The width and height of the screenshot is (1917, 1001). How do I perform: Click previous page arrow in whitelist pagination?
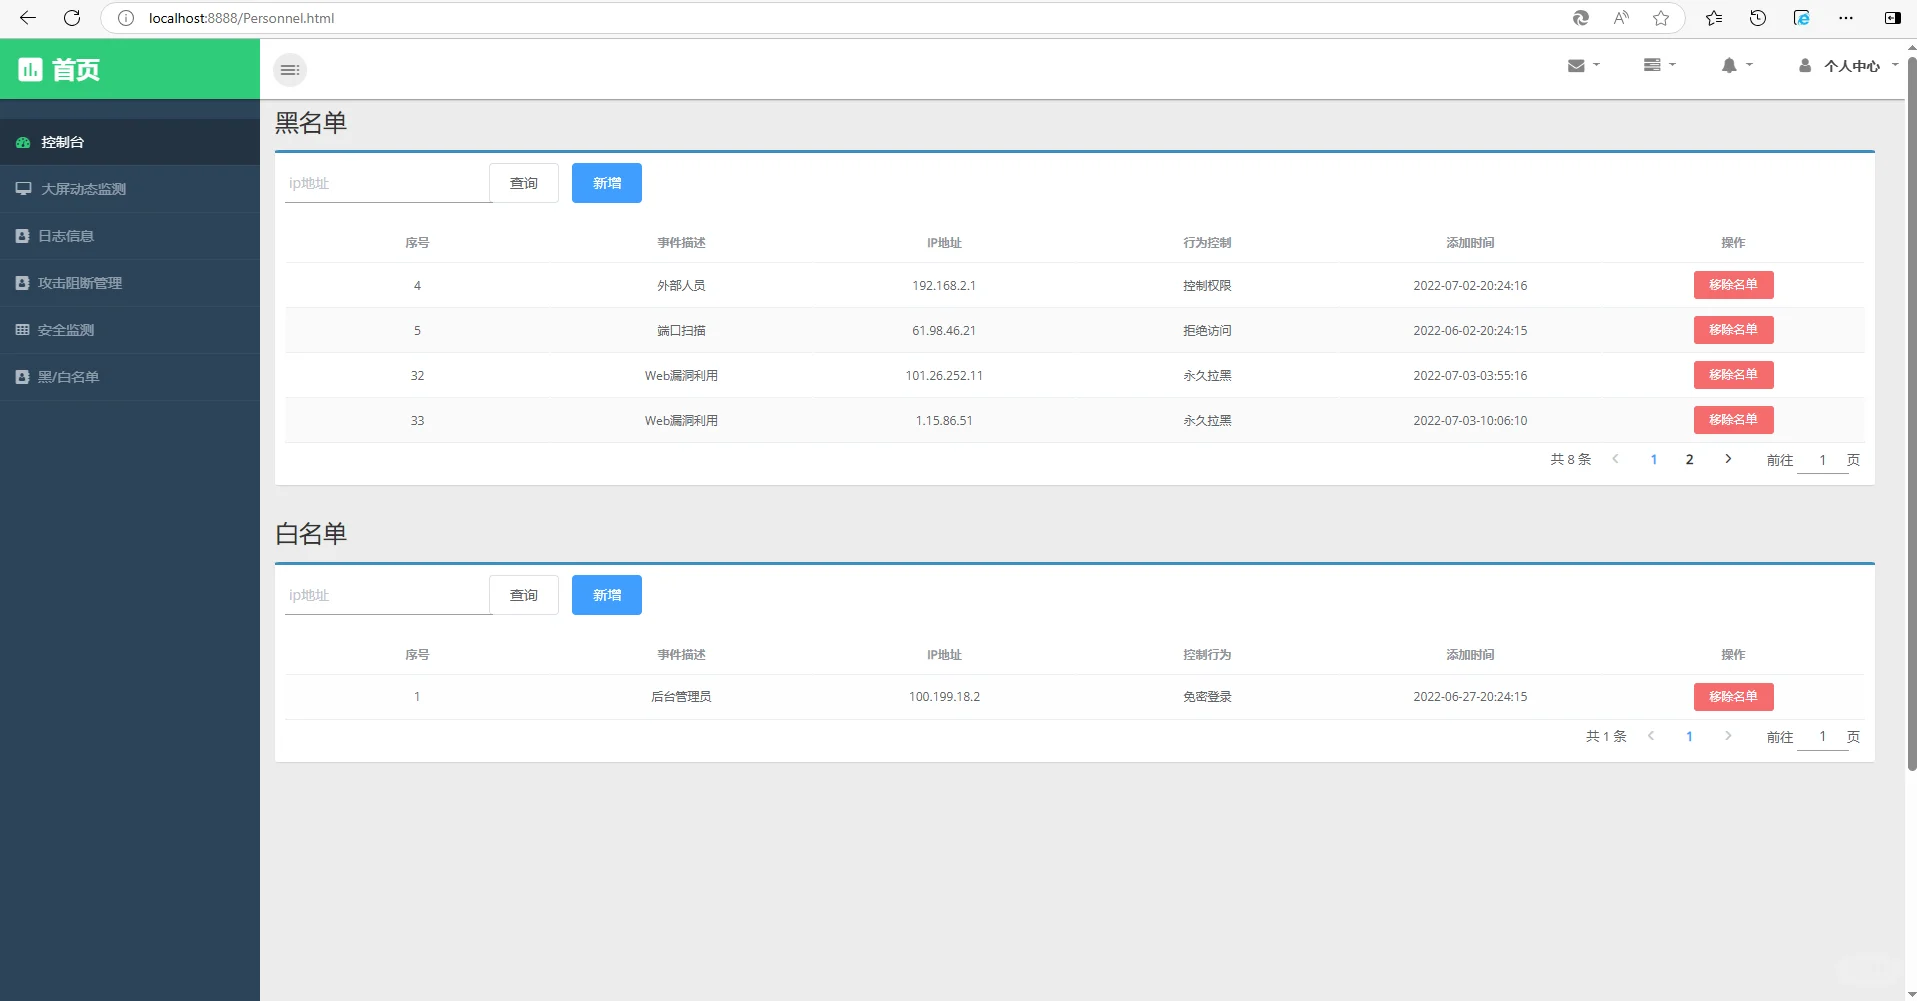1651,736
